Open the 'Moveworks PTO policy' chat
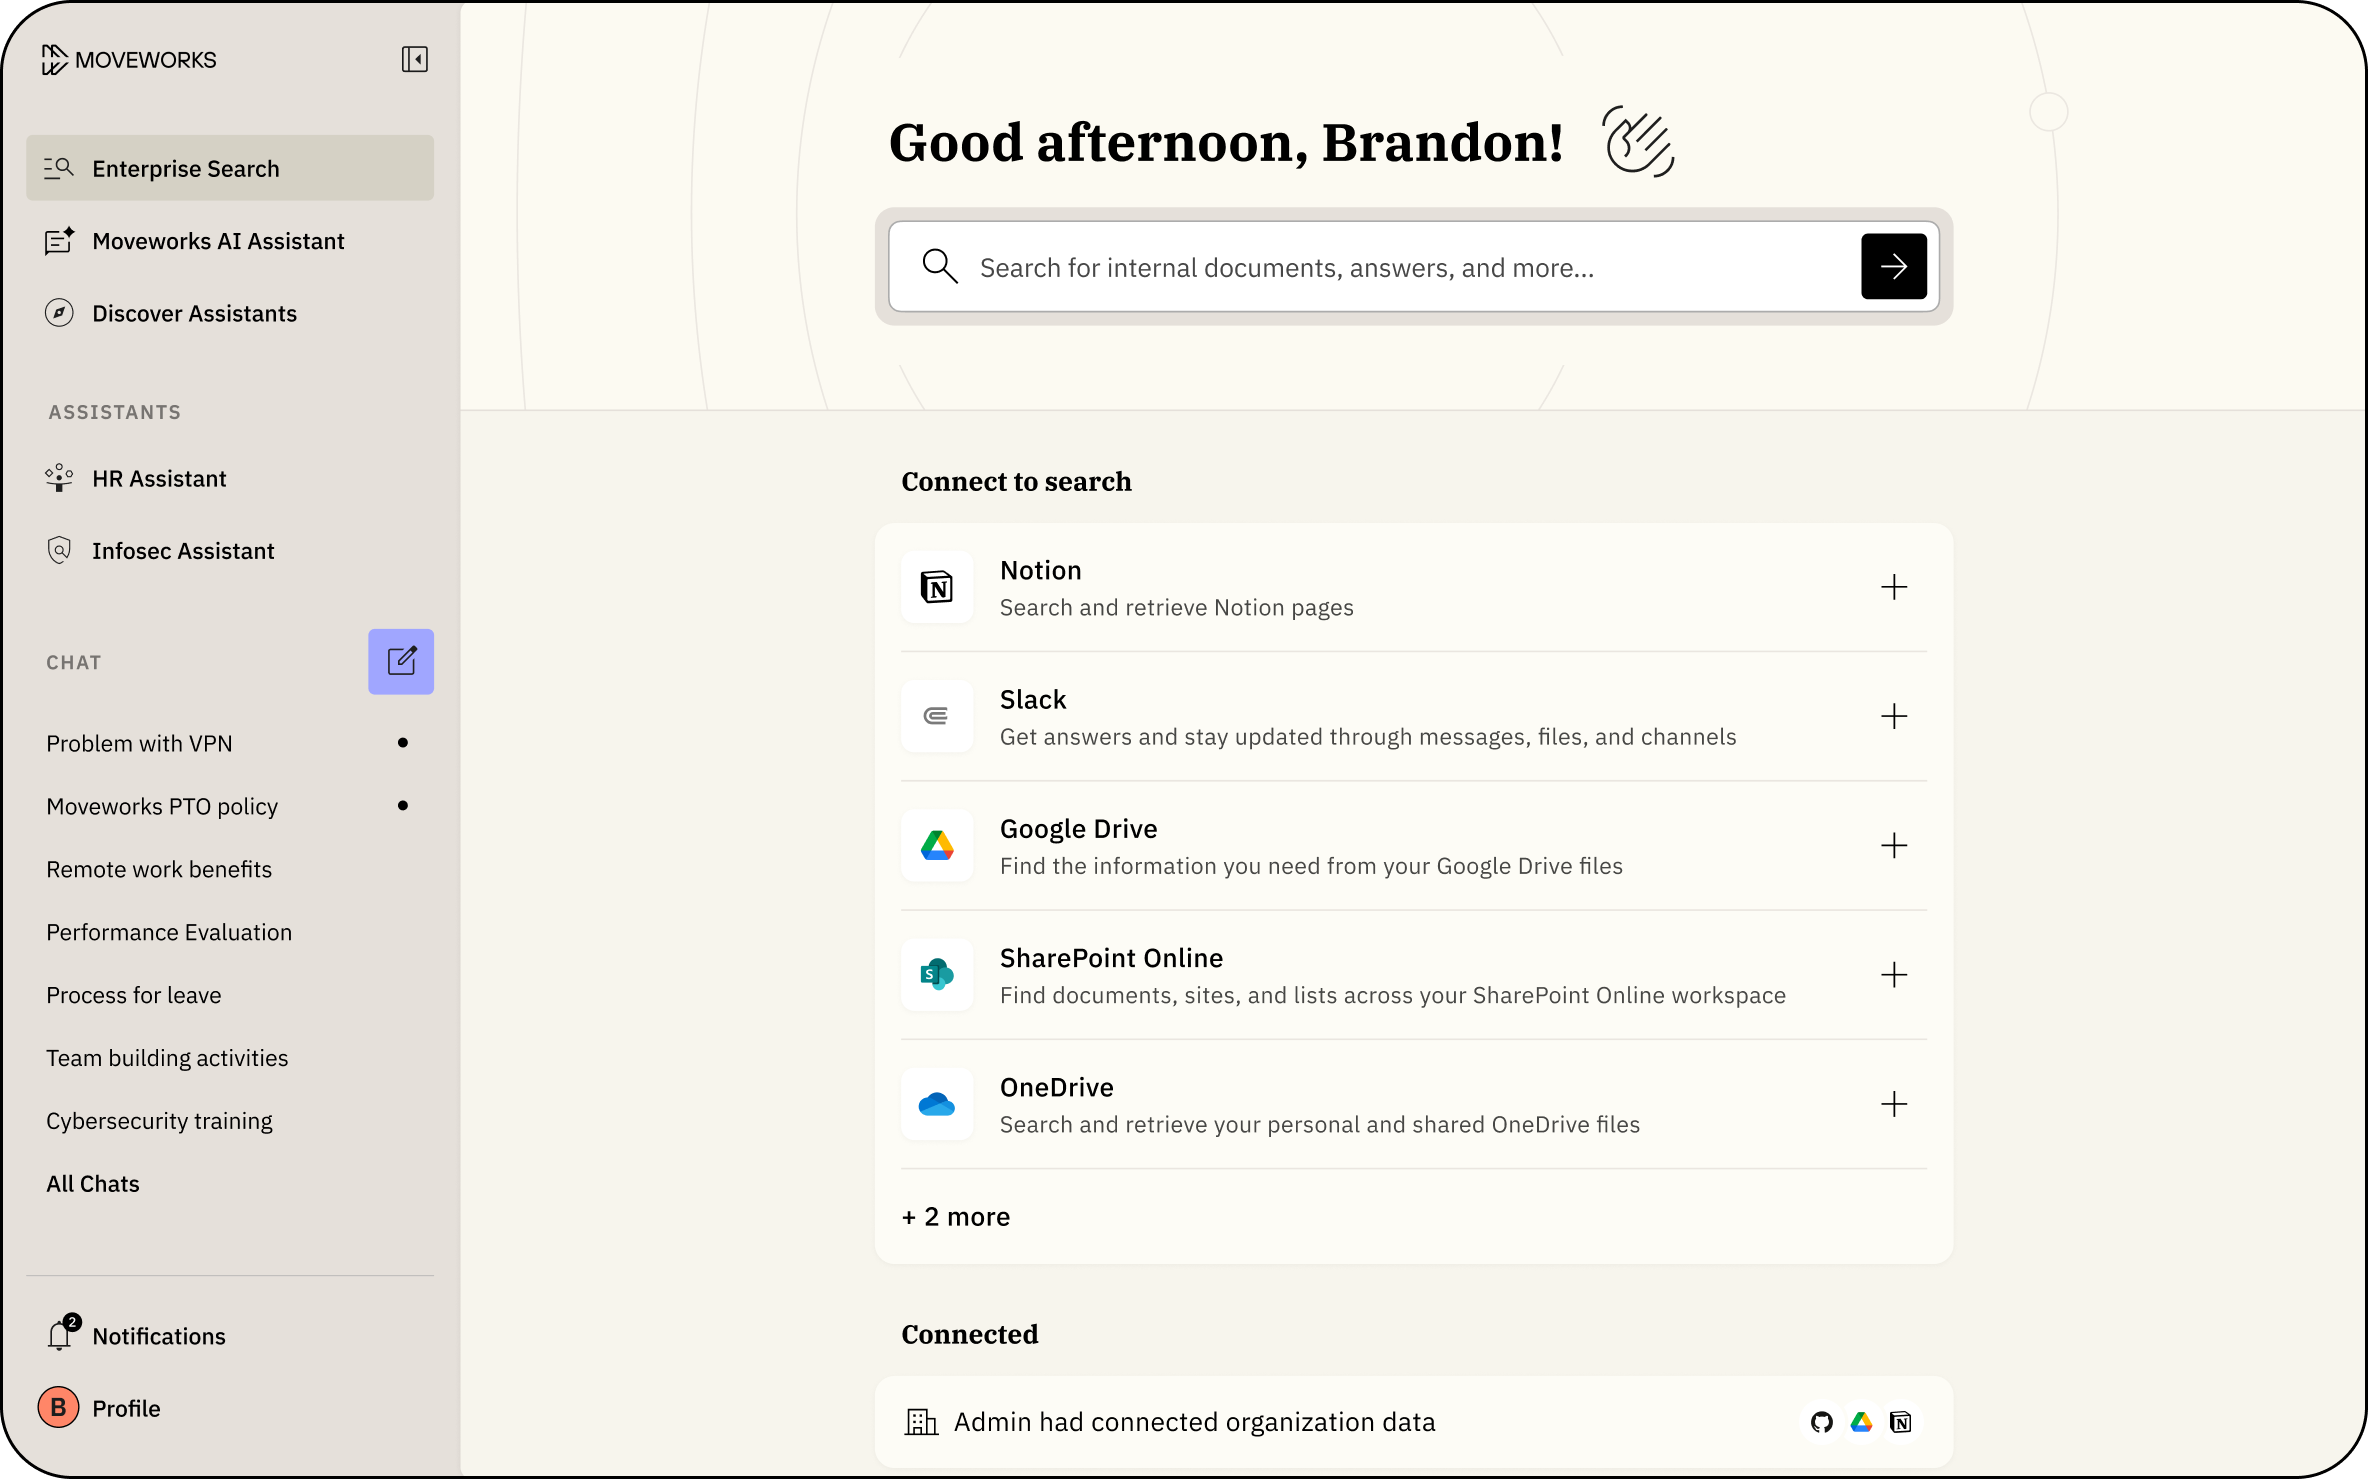 tap(162, 805)
